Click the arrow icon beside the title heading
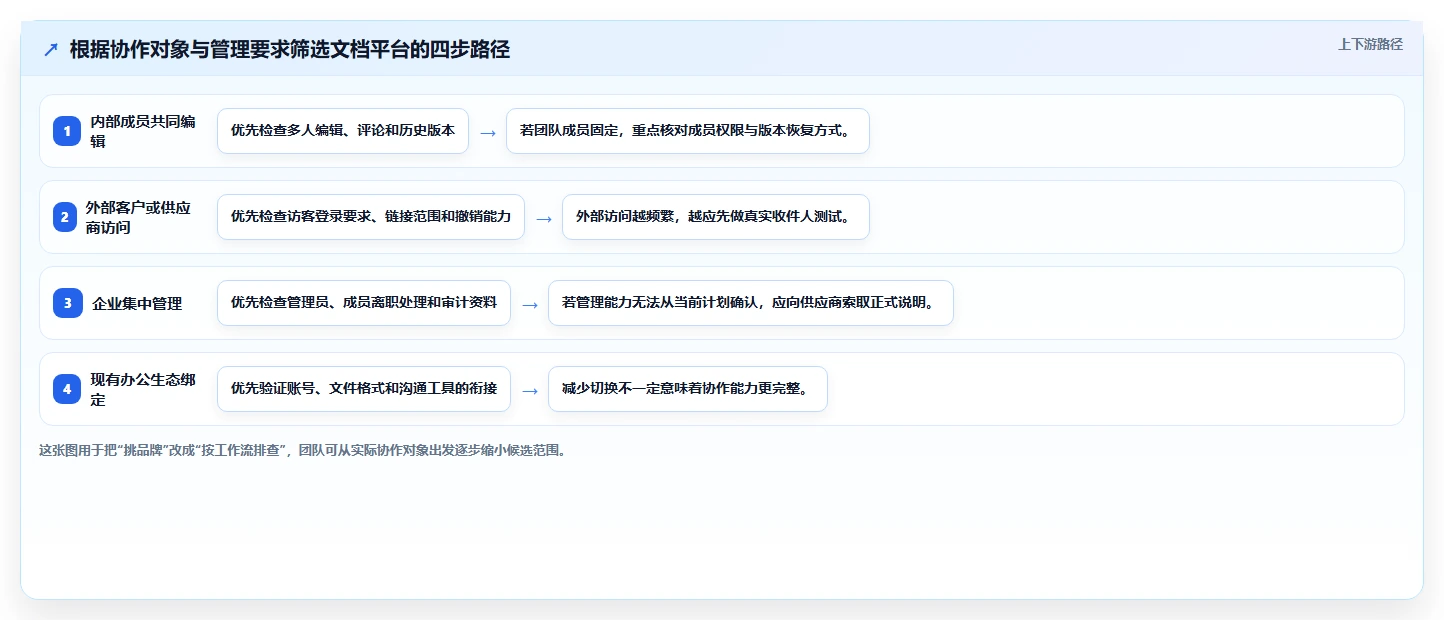Image resolution: width=1444 pixels, height=620 pixels. (x=51, y=50)
